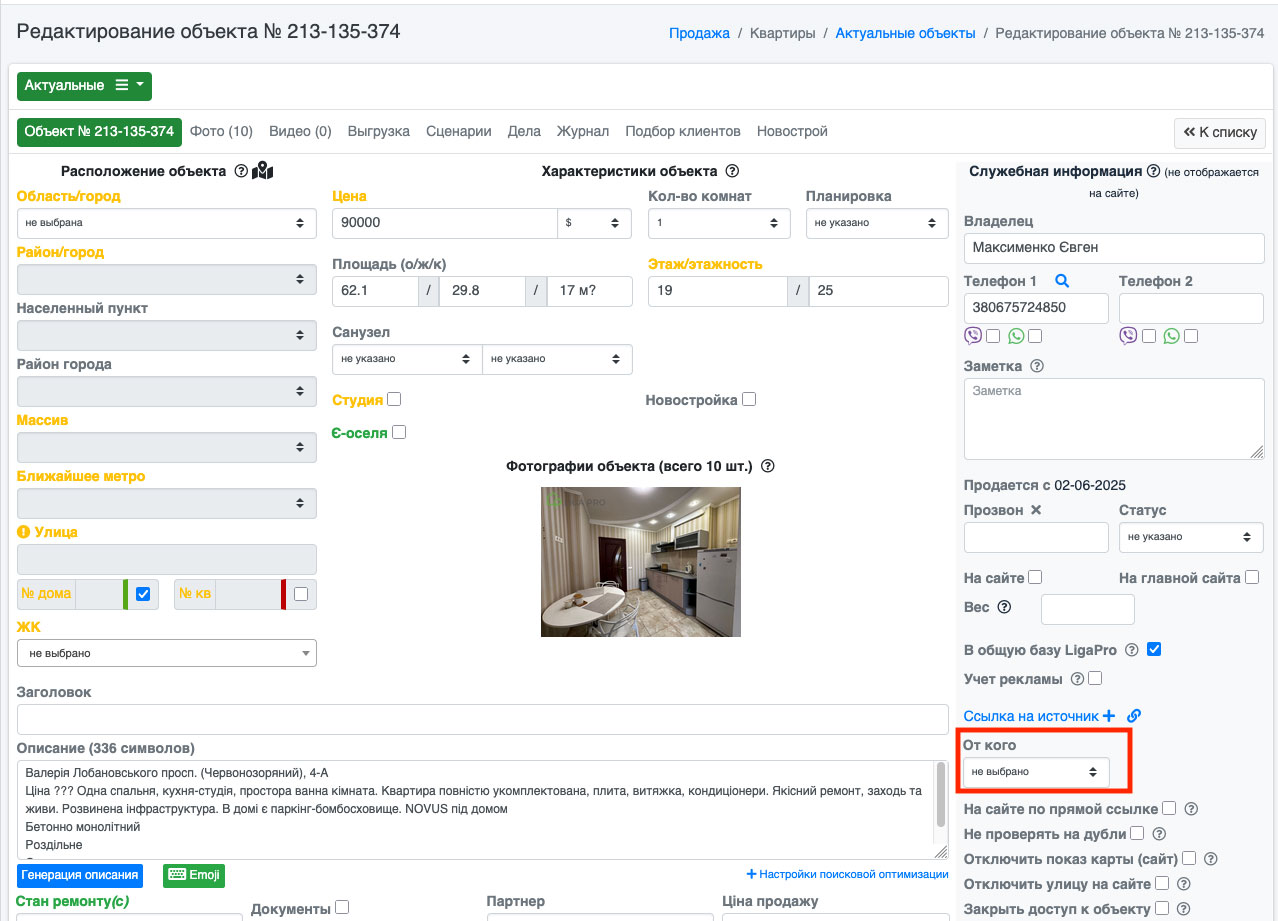
Task: Open the Кол-во комнат dropdown
Action: (x=718, y=223)
